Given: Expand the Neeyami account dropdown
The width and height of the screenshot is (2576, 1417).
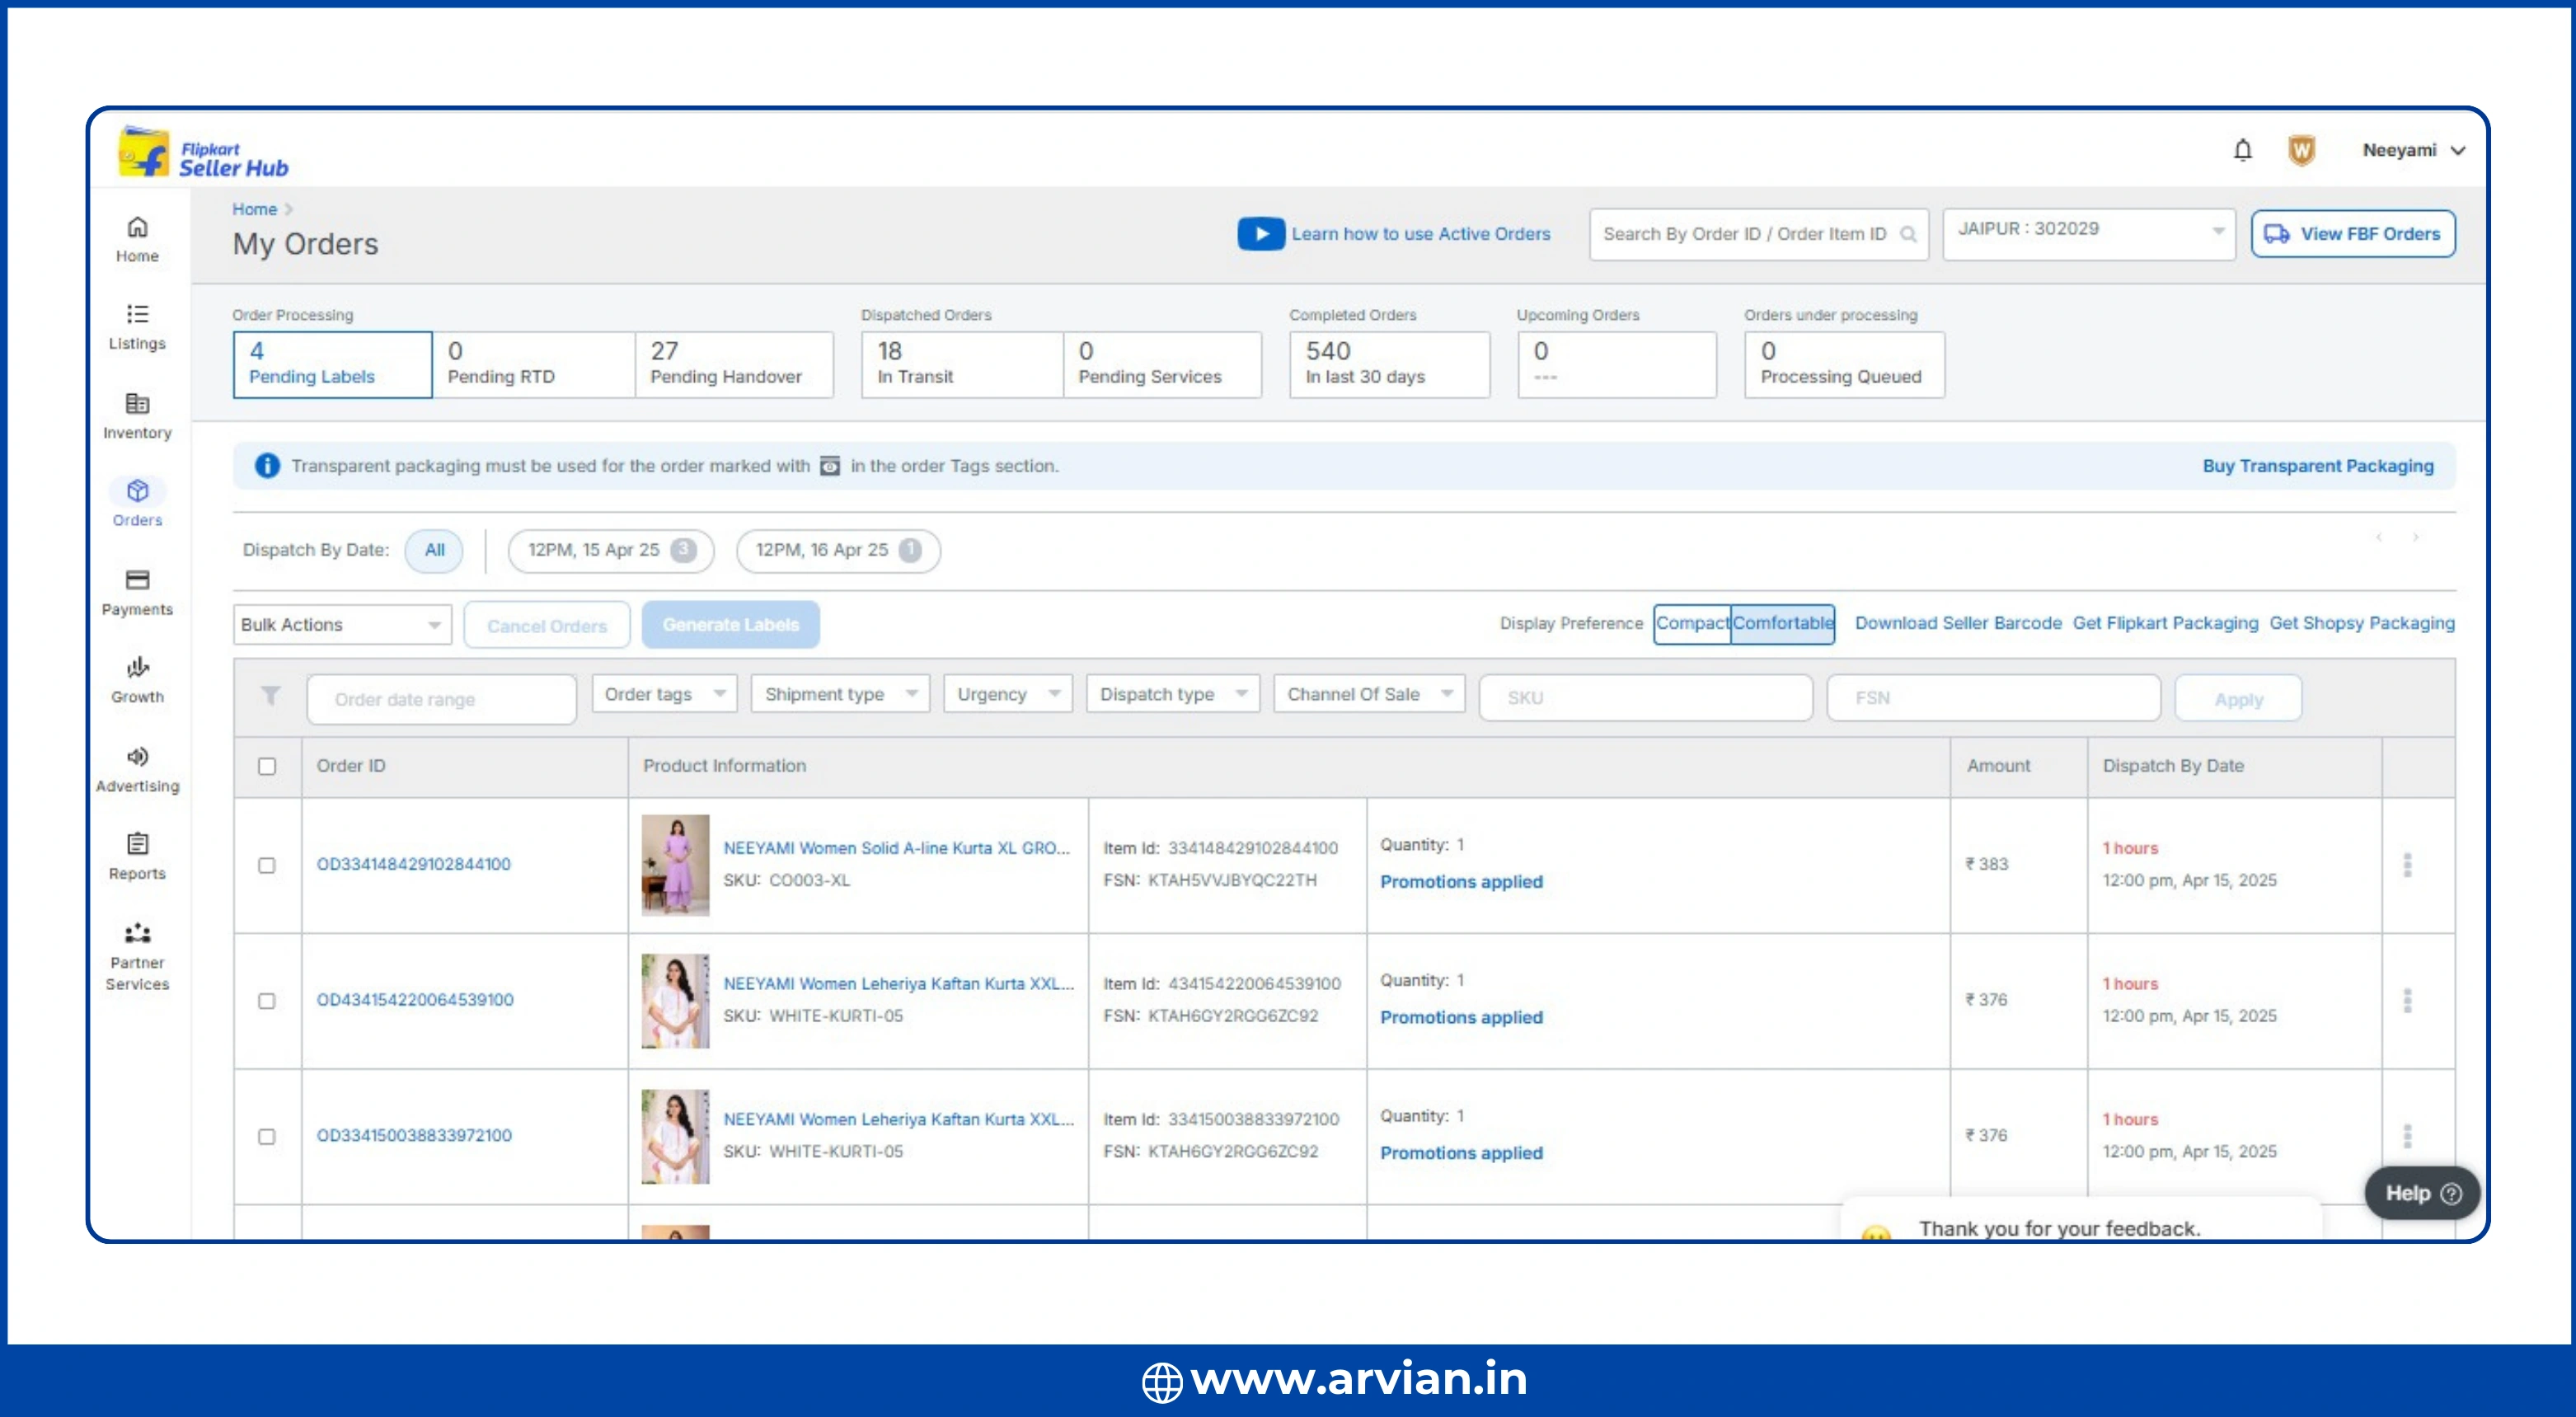Looking at the screenshot, I should coord(2414,150).
